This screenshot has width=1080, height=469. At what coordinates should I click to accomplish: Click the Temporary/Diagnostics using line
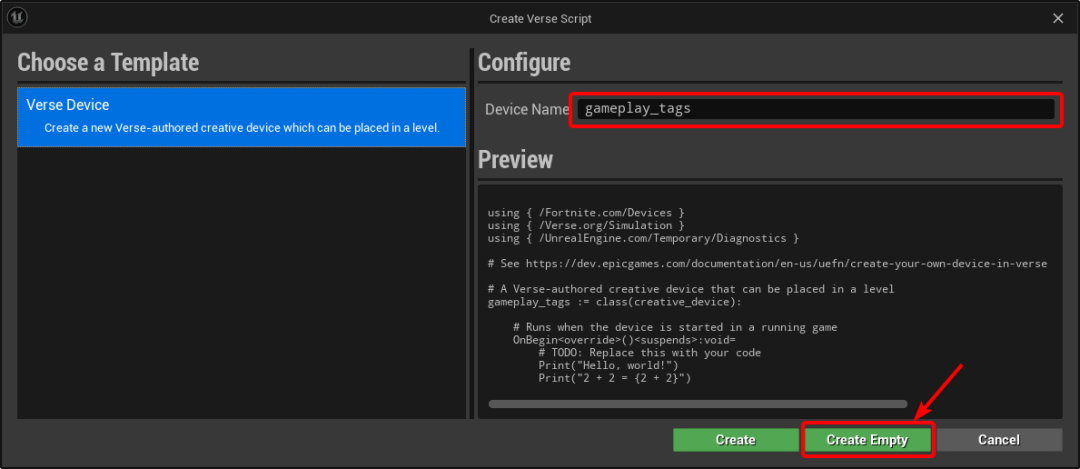[643, 238]
